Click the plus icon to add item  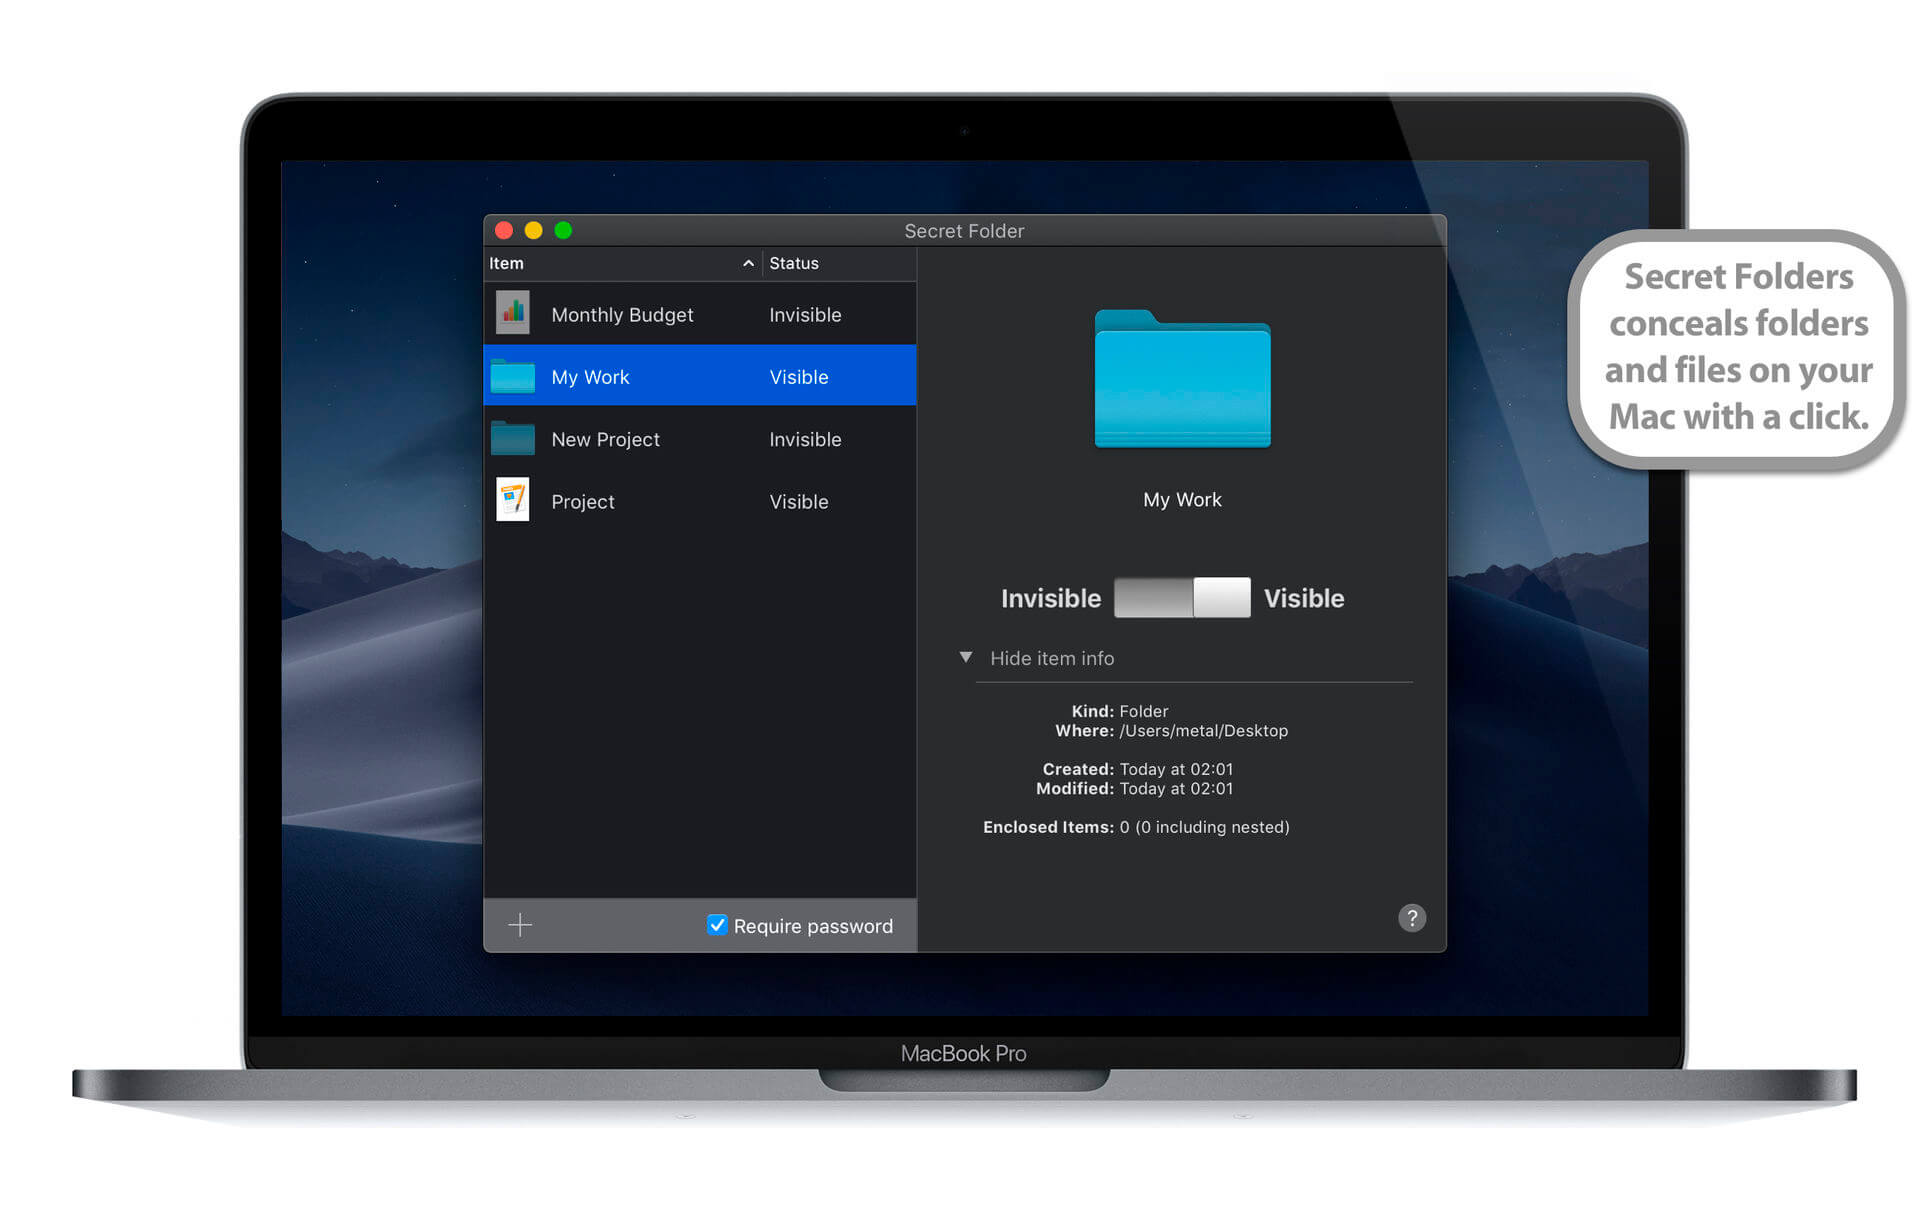520,925
